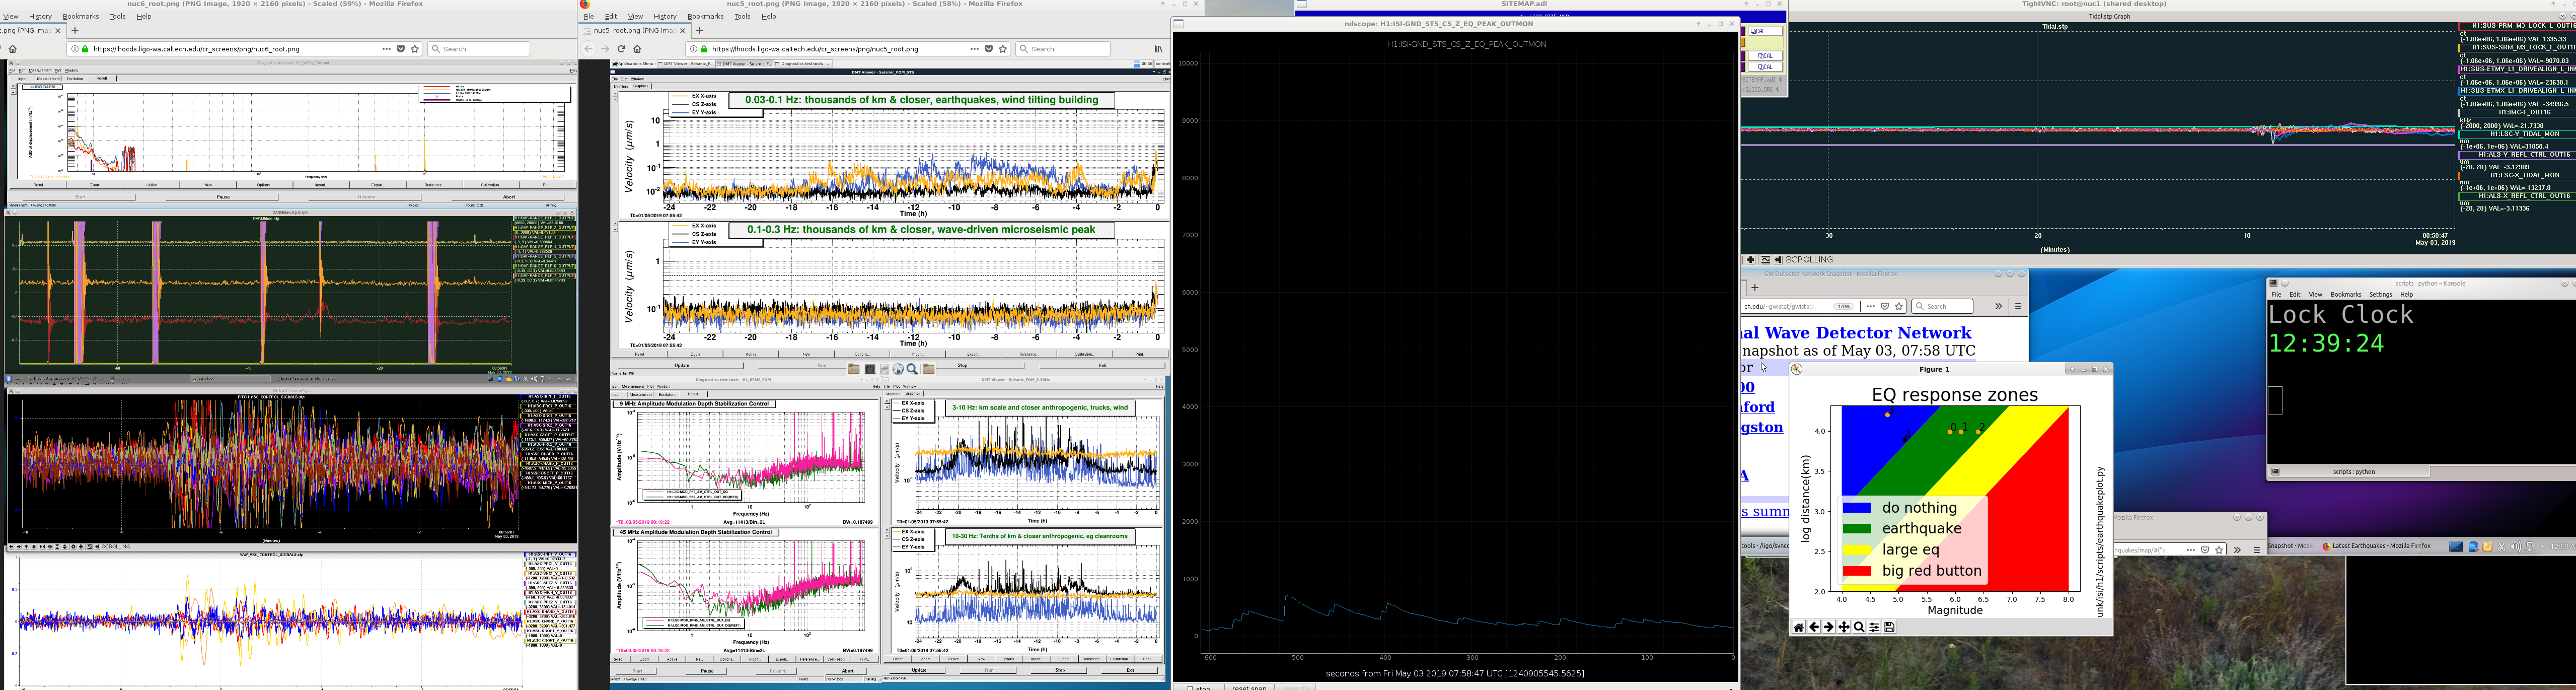Open the Library icon in nuc5_root Firefox
The width and height of the screenshot is (2576, 690).
(1158, 48)
